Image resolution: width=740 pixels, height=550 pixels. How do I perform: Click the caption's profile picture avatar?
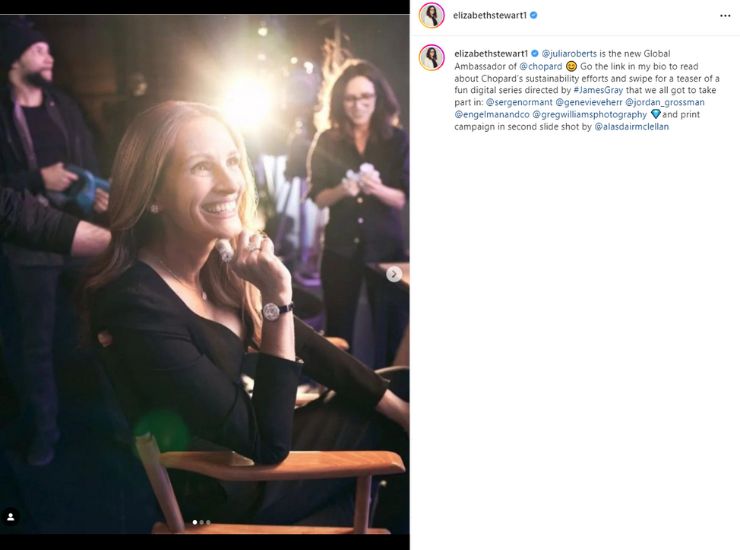pyautogui.click(x=432, y=57)
